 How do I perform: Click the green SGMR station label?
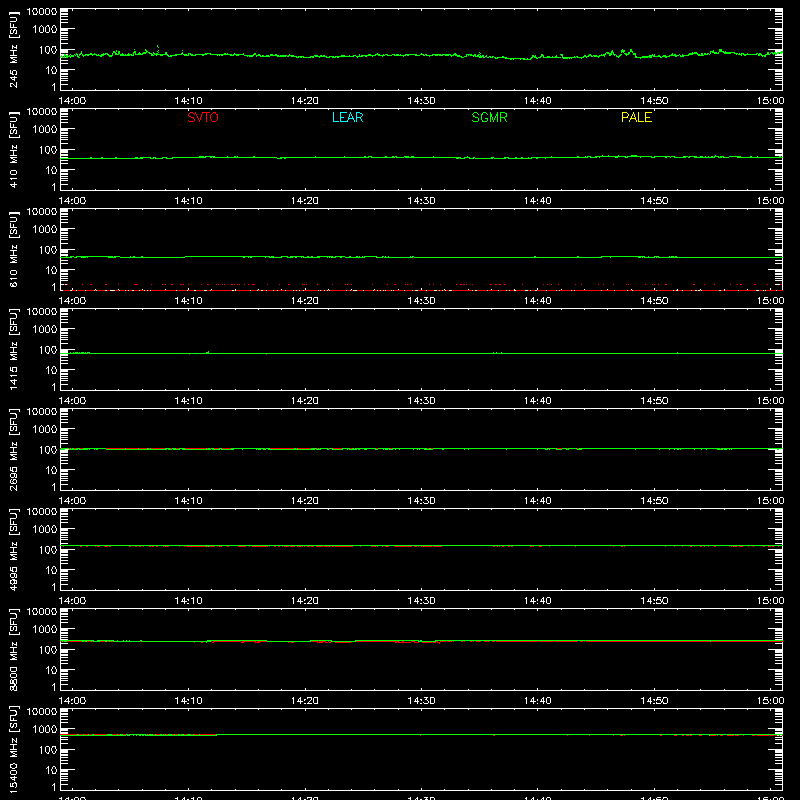tap(489, 117)
